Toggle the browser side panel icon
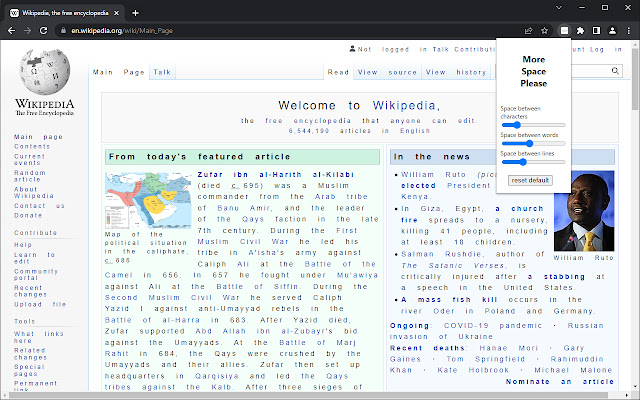The height and width of the screenshot is (400, 640). coord(596,31)
